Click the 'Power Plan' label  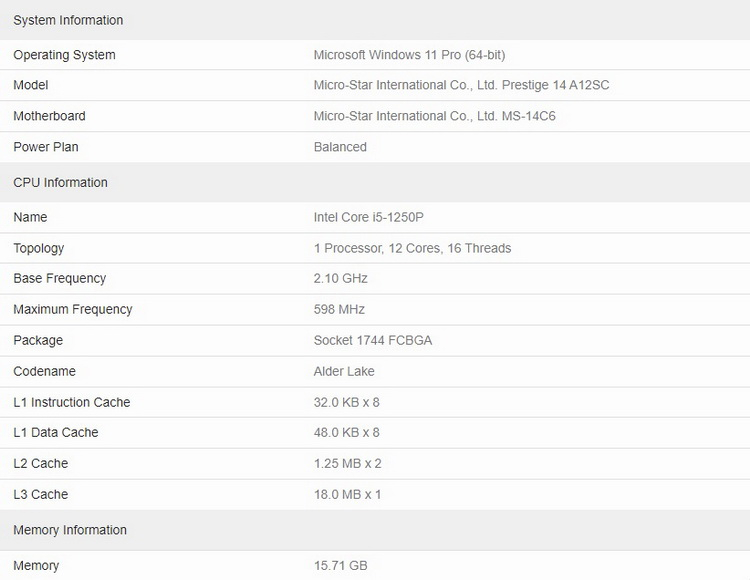46,147
